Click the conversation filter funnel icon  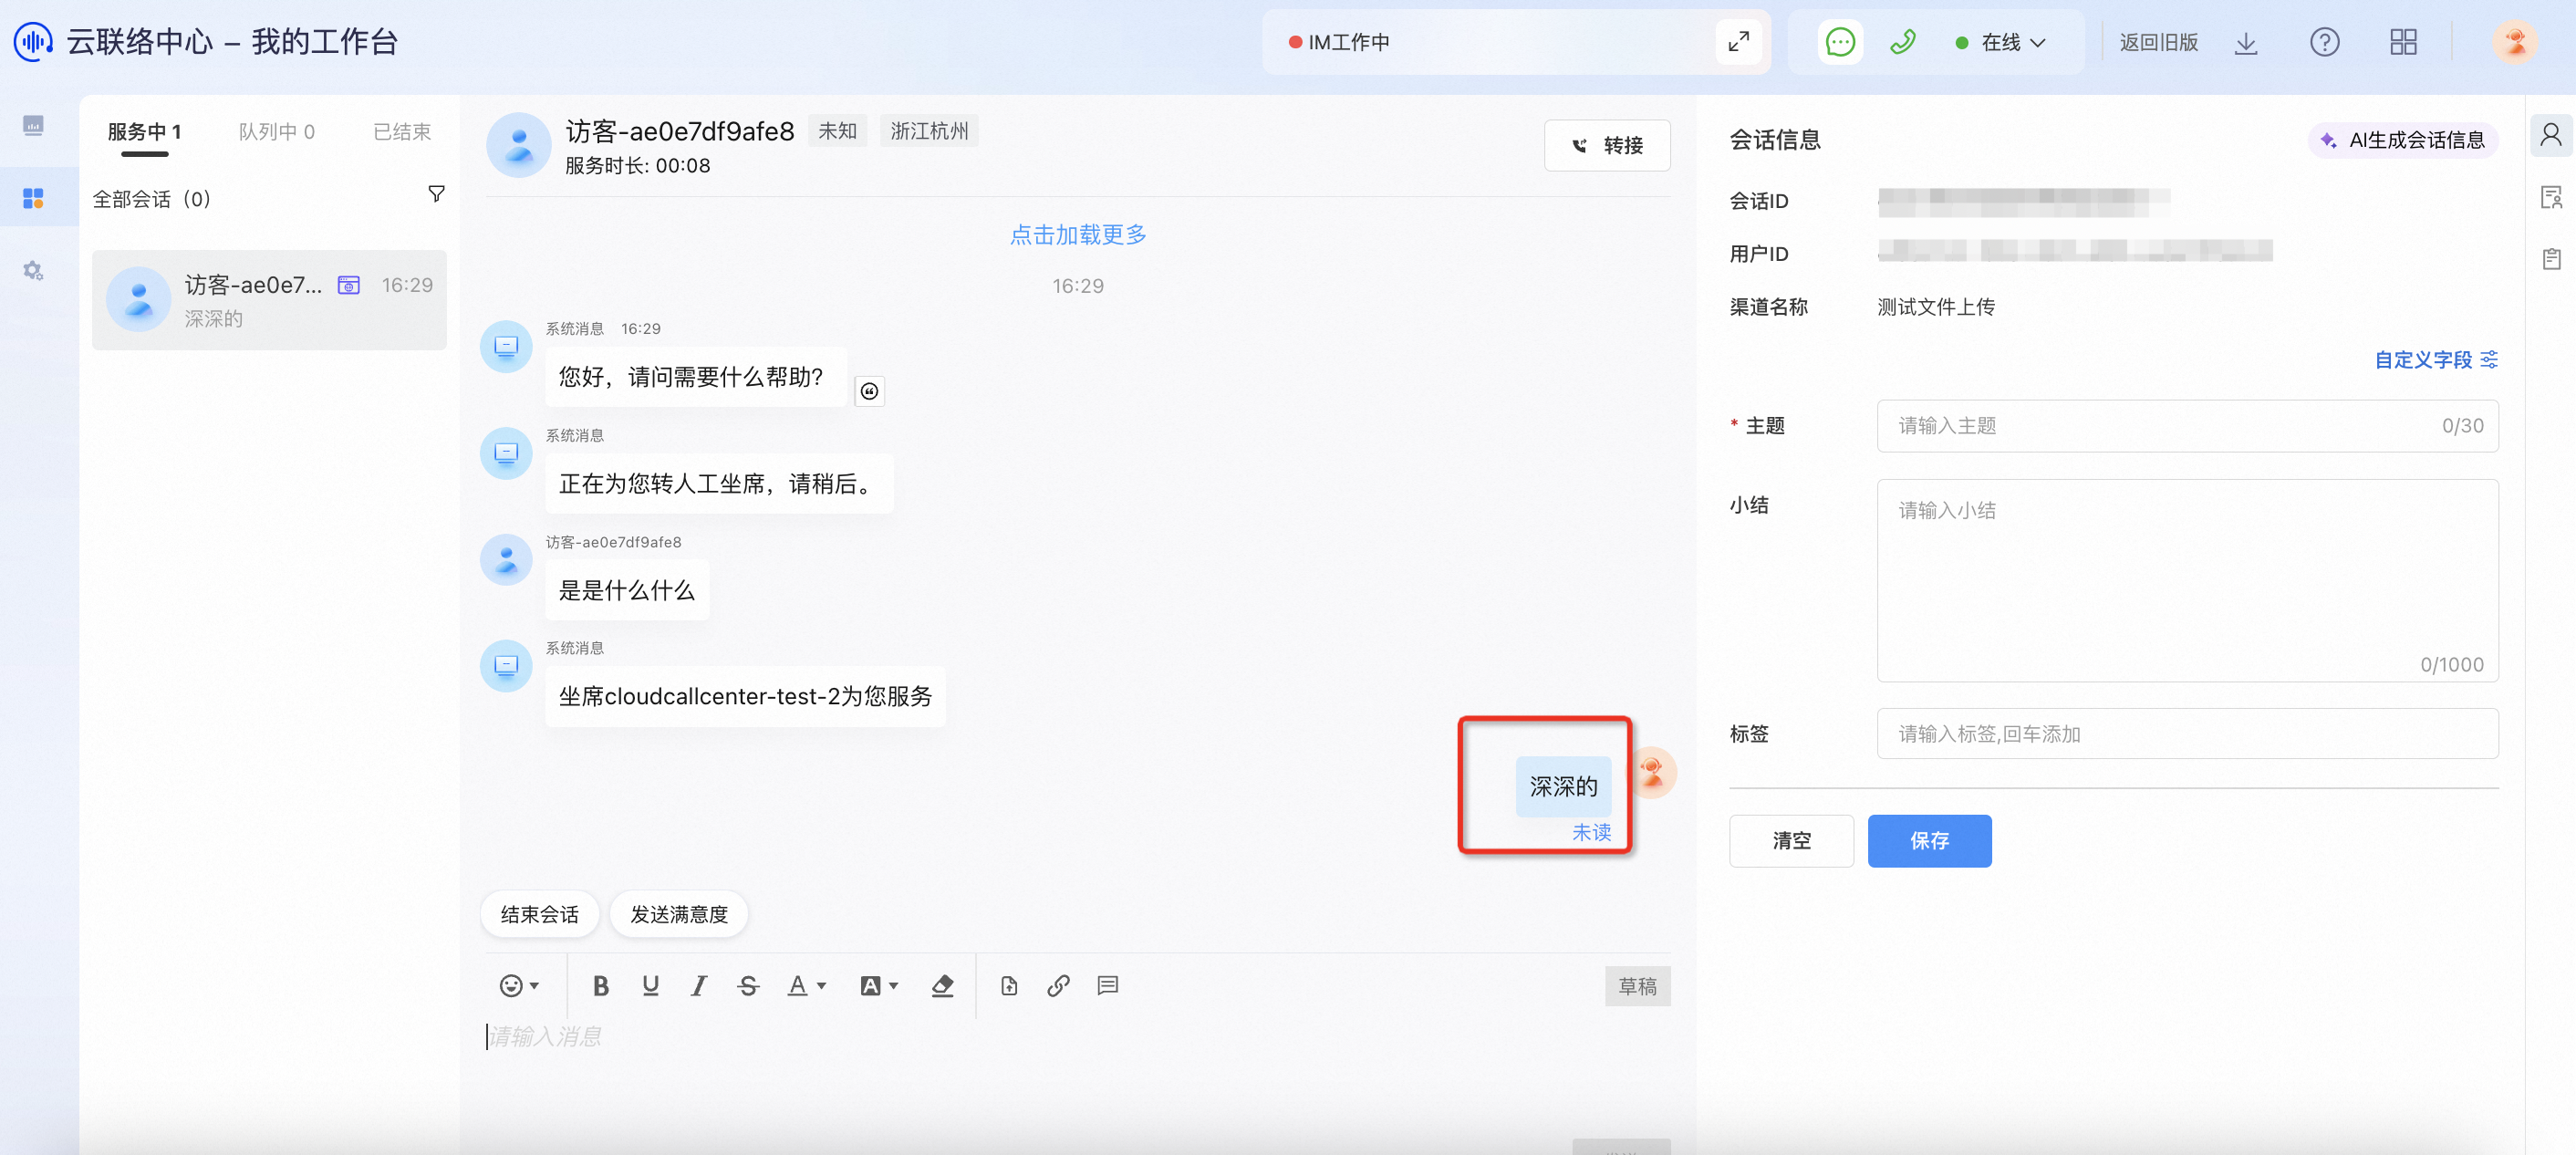436,193
